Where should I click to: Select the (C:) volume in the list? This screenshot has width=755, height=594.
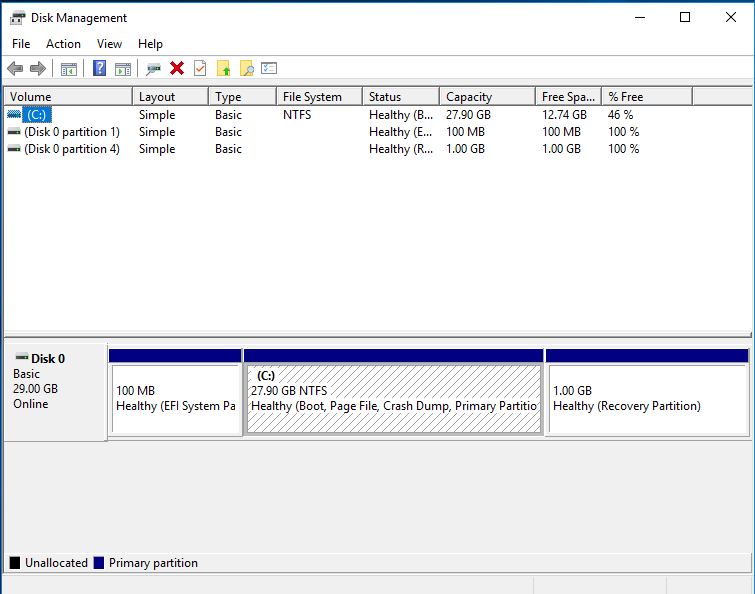coord(37,115)
